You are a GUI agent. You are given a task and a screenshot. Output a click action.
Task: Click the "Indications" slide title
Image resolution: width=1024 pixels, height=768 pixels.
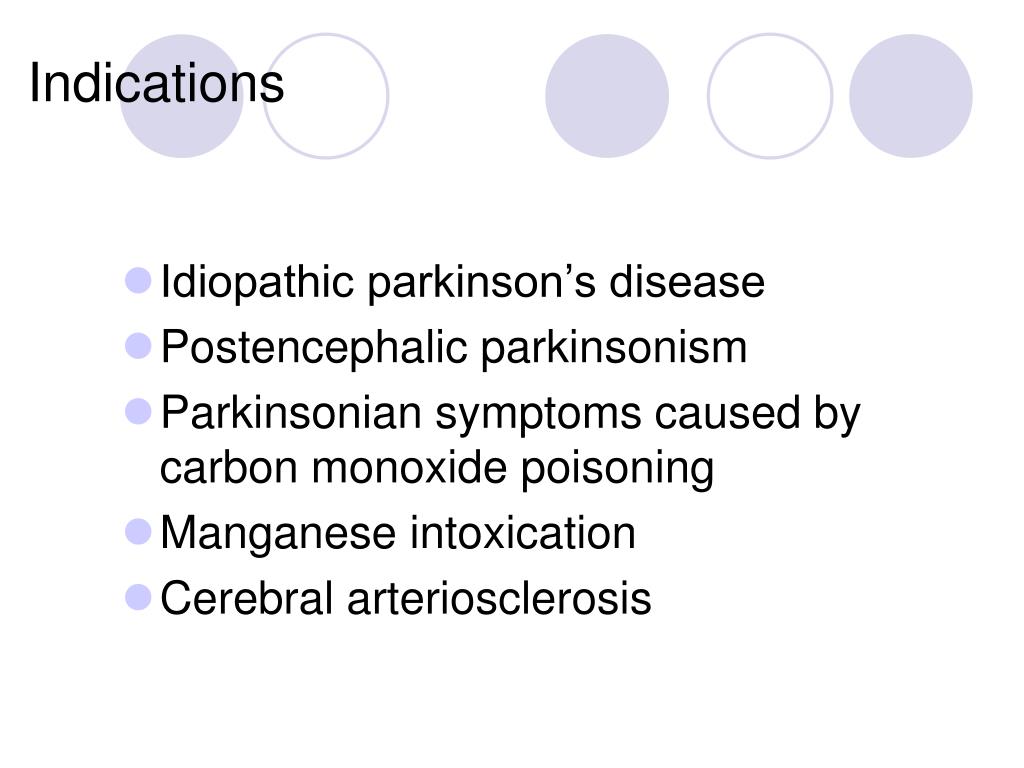click(x=157, y=83)
